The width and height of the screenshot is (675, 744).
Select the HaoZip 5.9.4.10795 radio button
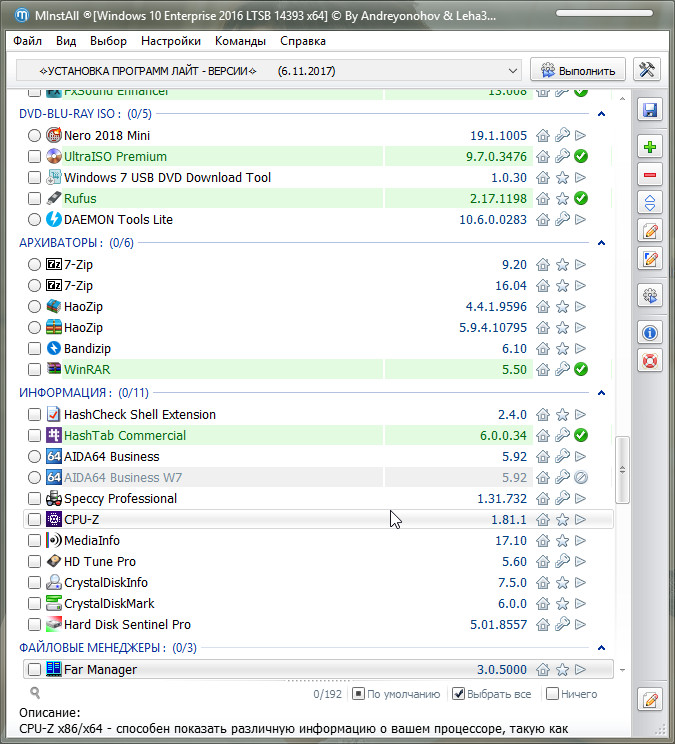coord(34,327)
